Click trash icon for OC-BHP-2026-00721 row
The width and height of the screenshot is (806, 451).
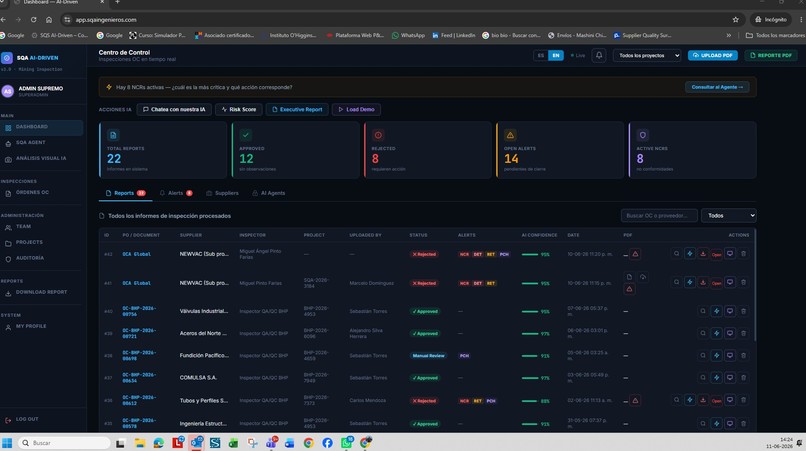[x=743, y=333]
